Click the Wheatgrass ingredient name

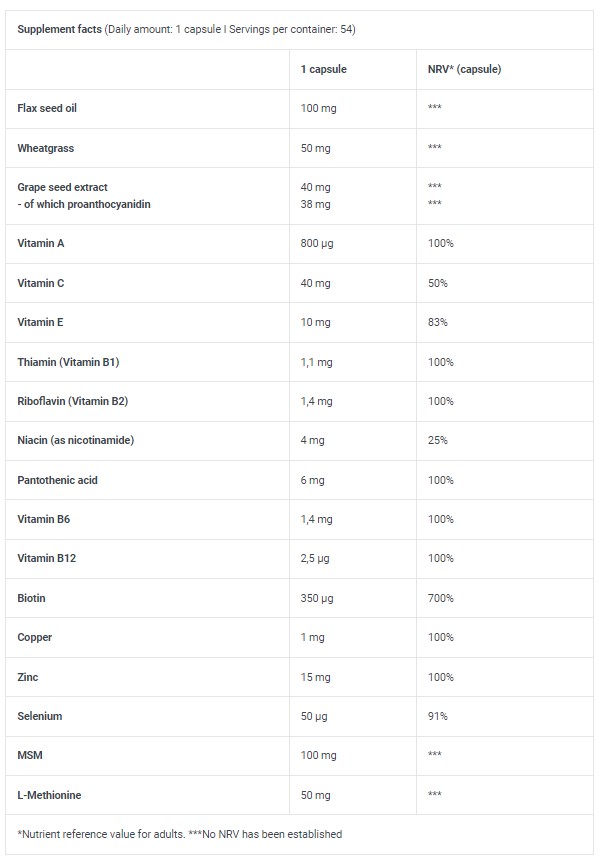(x=46, y=148)
